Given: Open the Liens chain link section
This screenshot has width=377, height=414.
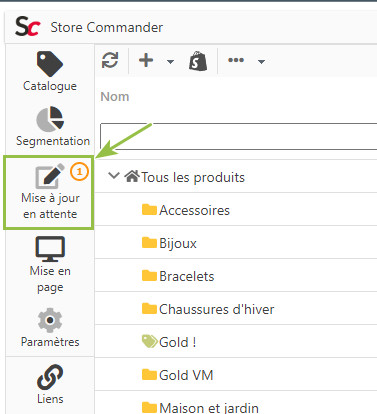Looking at the screenshot, I should (x=50, y=384).
